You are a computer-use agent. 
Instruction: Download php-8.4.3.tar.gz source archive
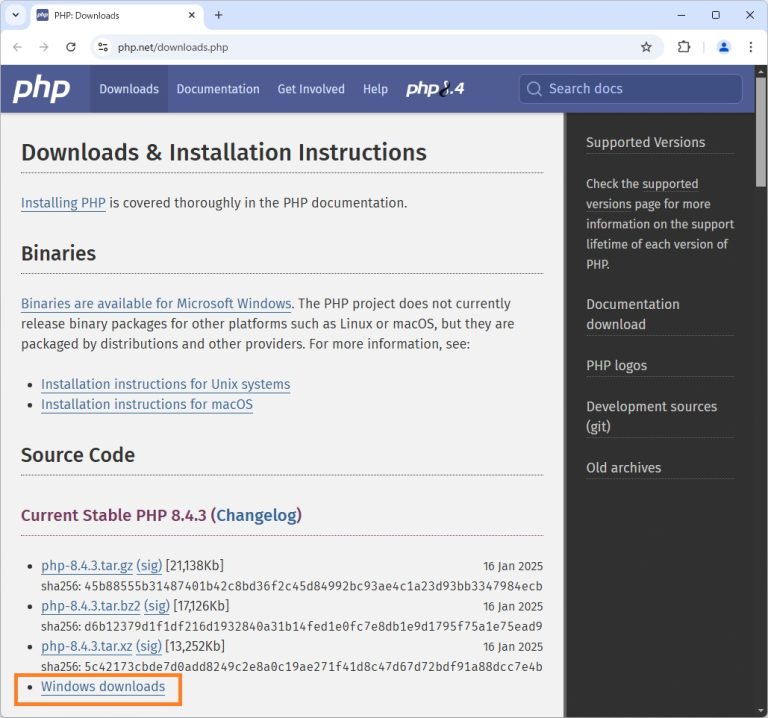(86, 565)
